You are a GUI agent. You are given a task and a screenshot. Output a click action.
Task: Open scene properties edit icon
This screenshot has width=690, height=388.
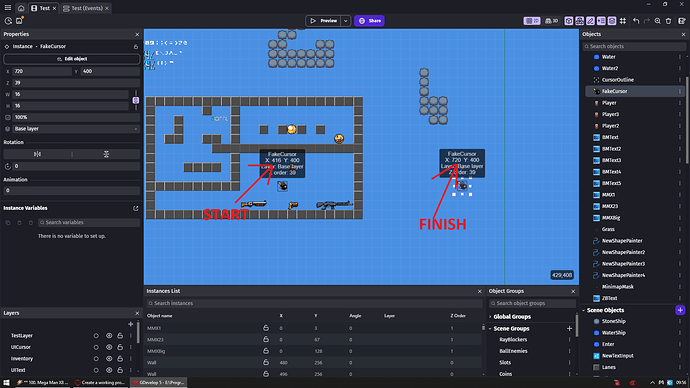pos(682,21)
